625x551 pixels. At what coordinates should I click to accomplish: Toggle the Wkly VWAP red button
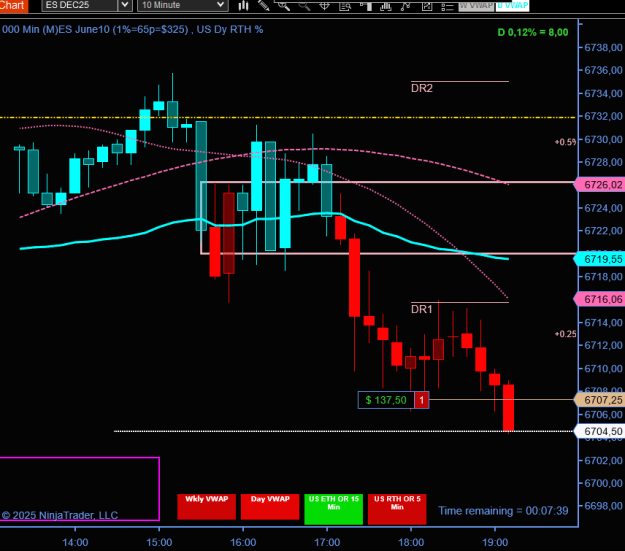click(x=206, y=507)
